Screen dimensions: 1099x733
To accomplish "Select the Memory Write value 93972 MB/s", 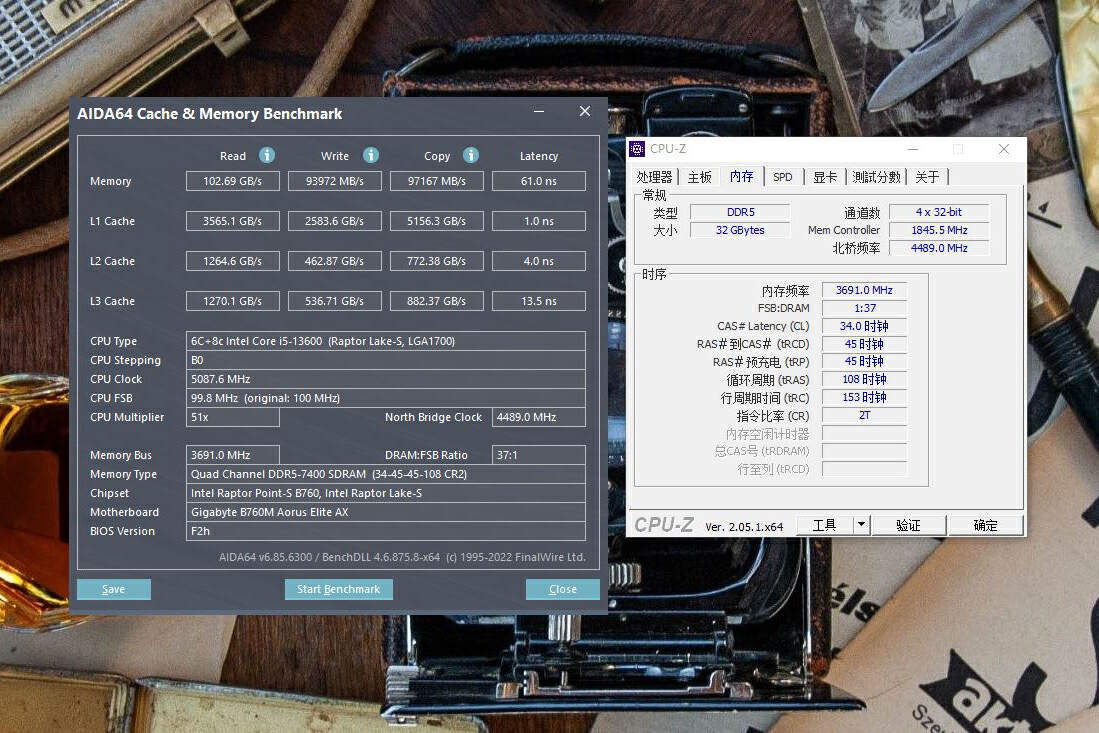I will coord(335,181).
